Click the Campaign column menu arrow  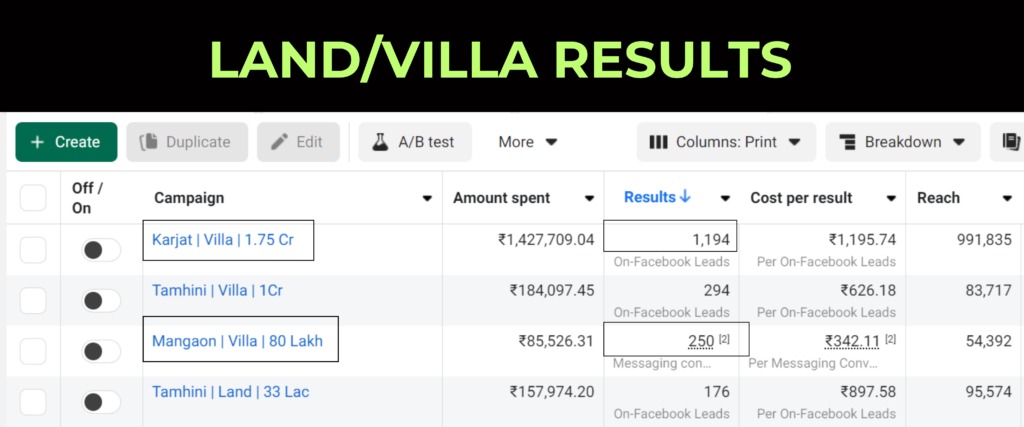coord(427,198)
